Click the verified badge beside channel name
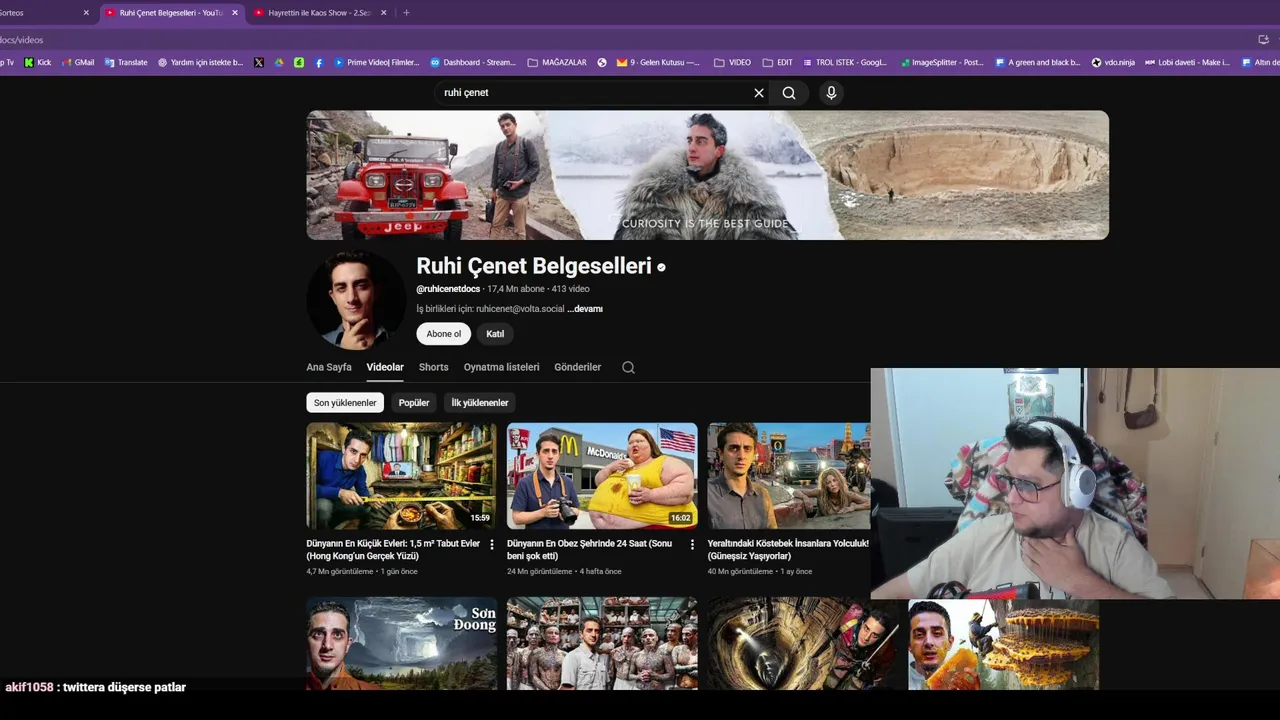The height and width of the screenshot is (720, 1280). pyautogui.click(x=661, y=267)
